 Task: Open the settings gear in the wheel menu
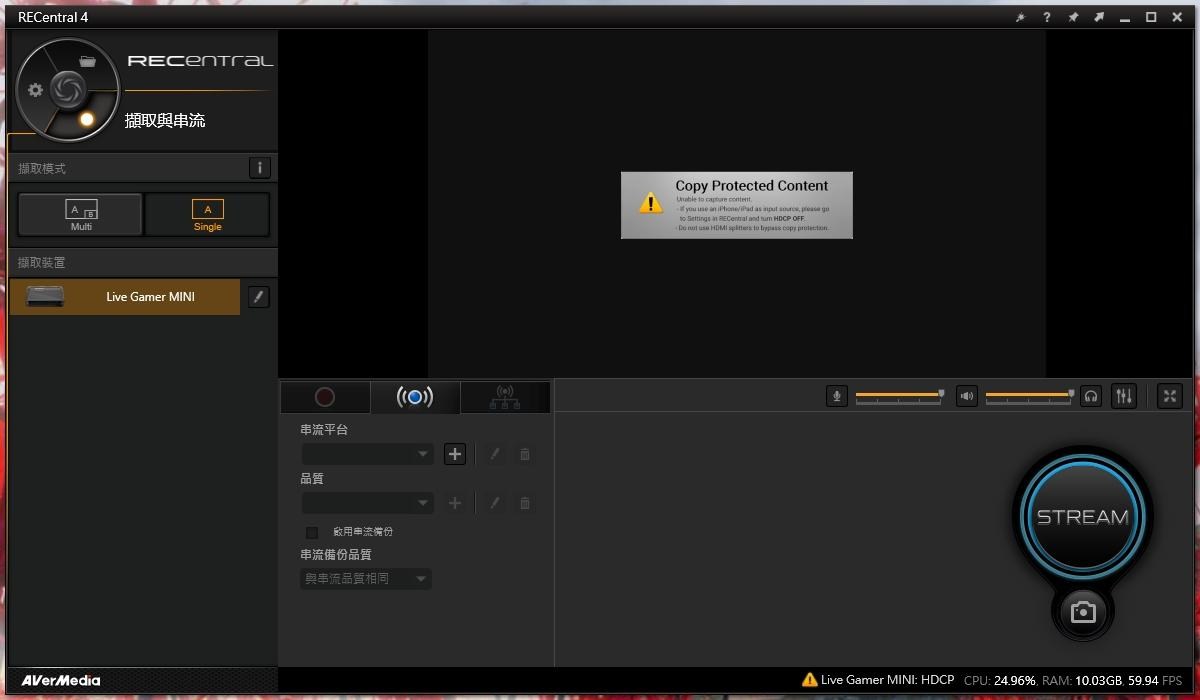click(x=36, y=90)
